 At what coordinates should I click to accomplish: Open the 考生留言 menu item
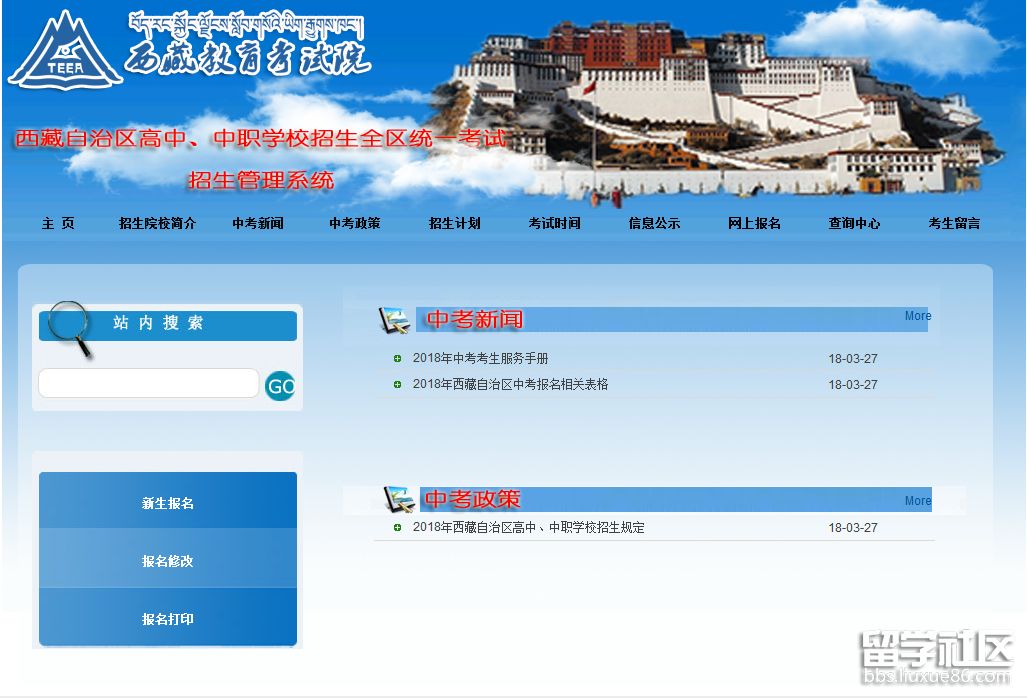tap(953, 224)
